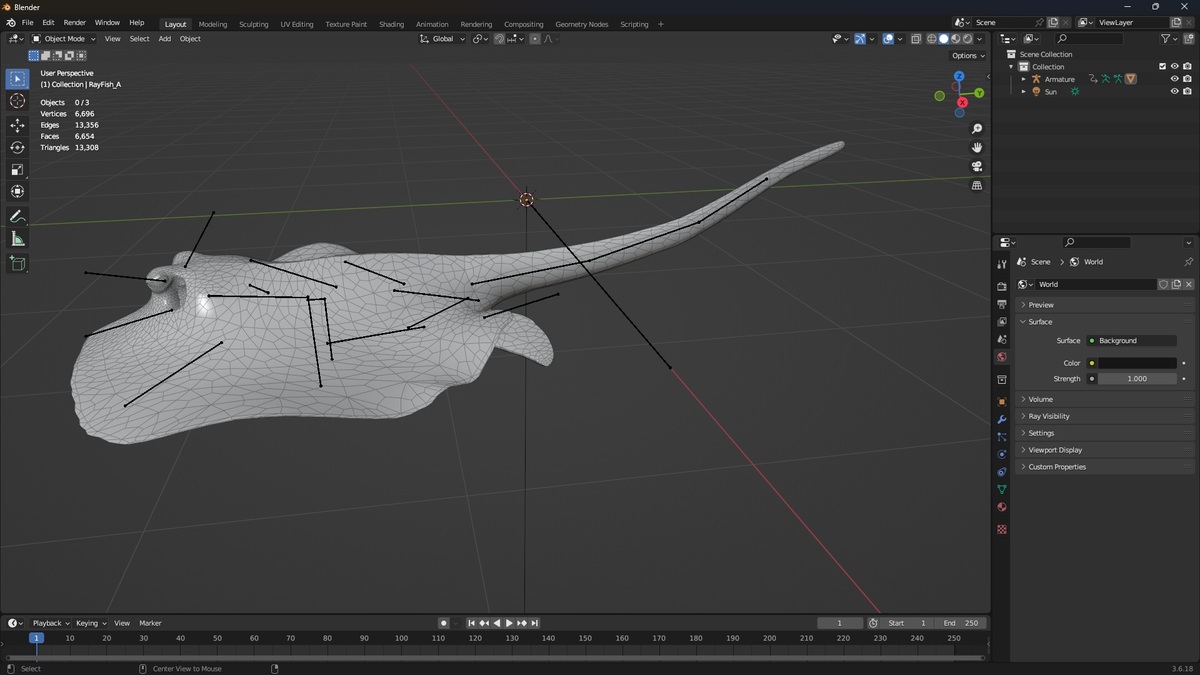
Task: Choose the Scale tool
Action: 17,169
